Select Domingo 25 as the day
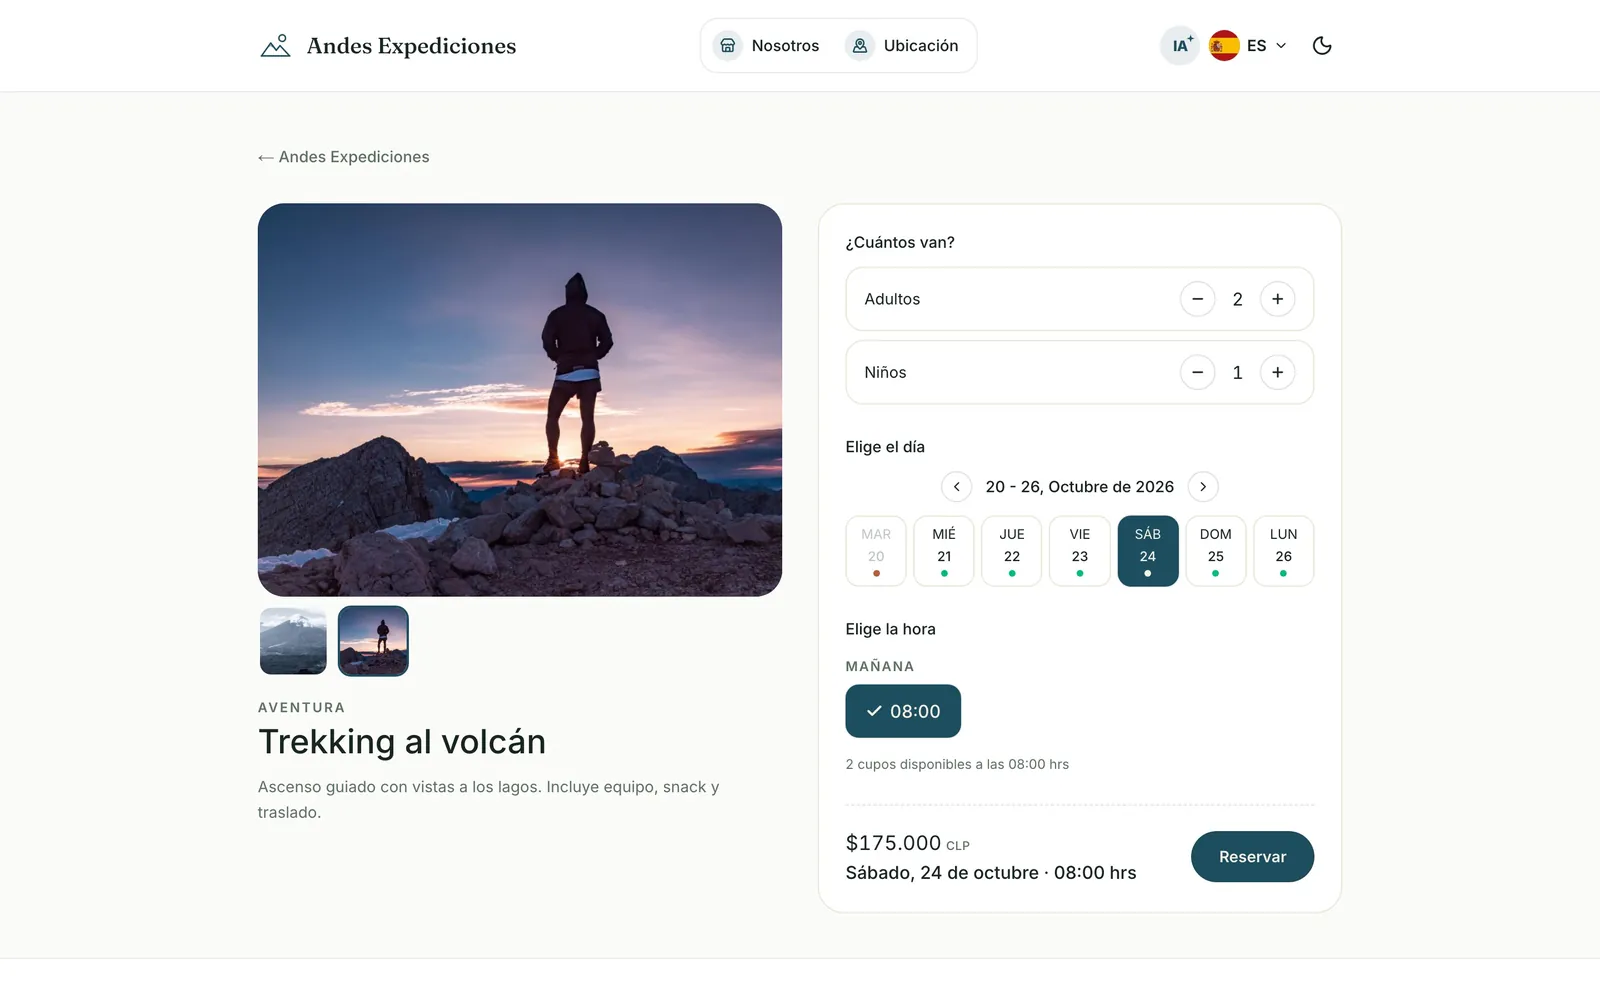1600x1000 pixels. point(1216,551)
